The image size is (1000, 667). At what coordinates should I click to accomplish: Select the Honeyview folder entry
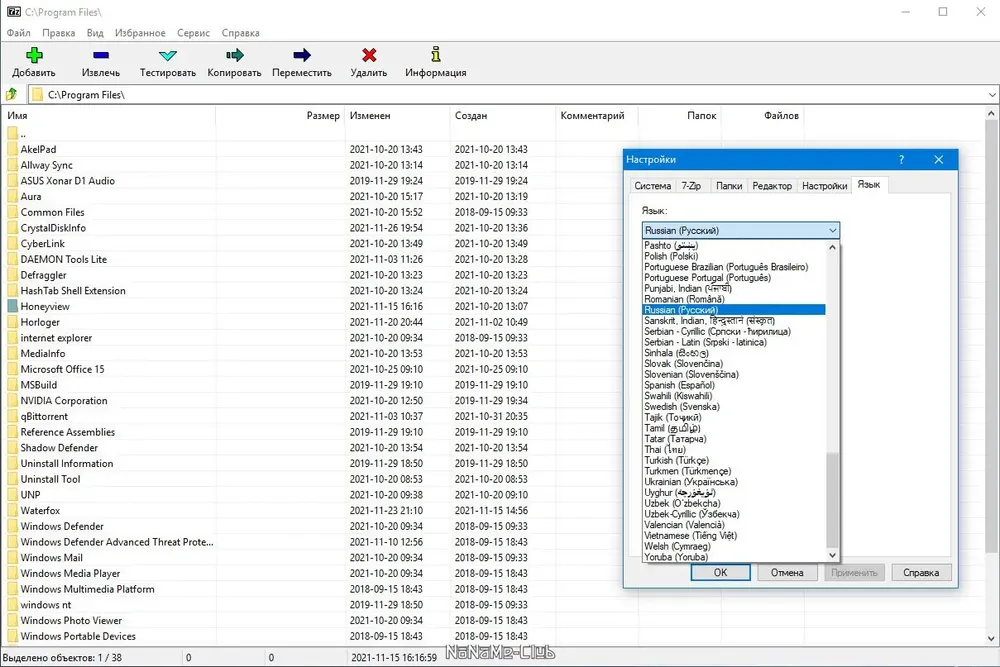tap(45, 306)
